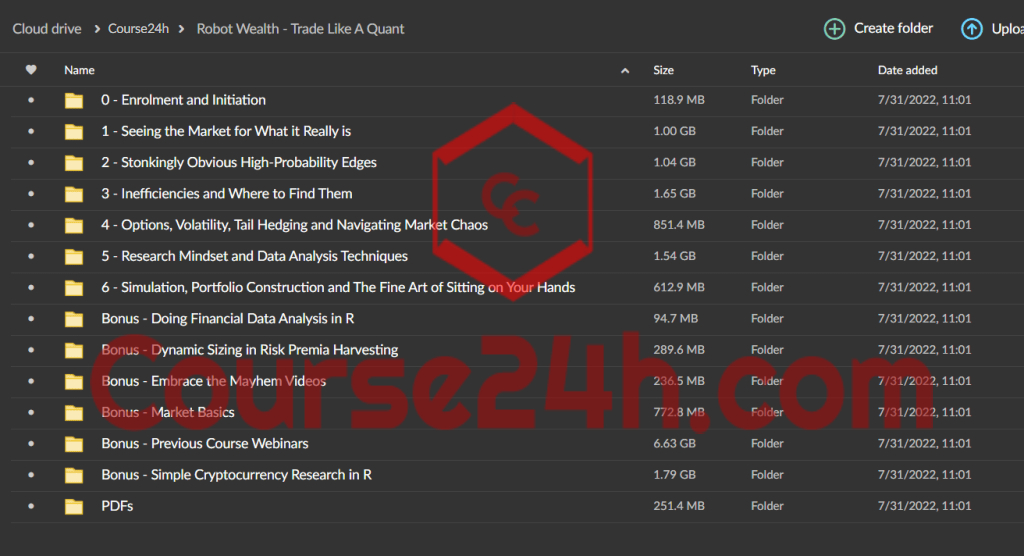
Task: Click the Create folder label
Action: point(893,28)
